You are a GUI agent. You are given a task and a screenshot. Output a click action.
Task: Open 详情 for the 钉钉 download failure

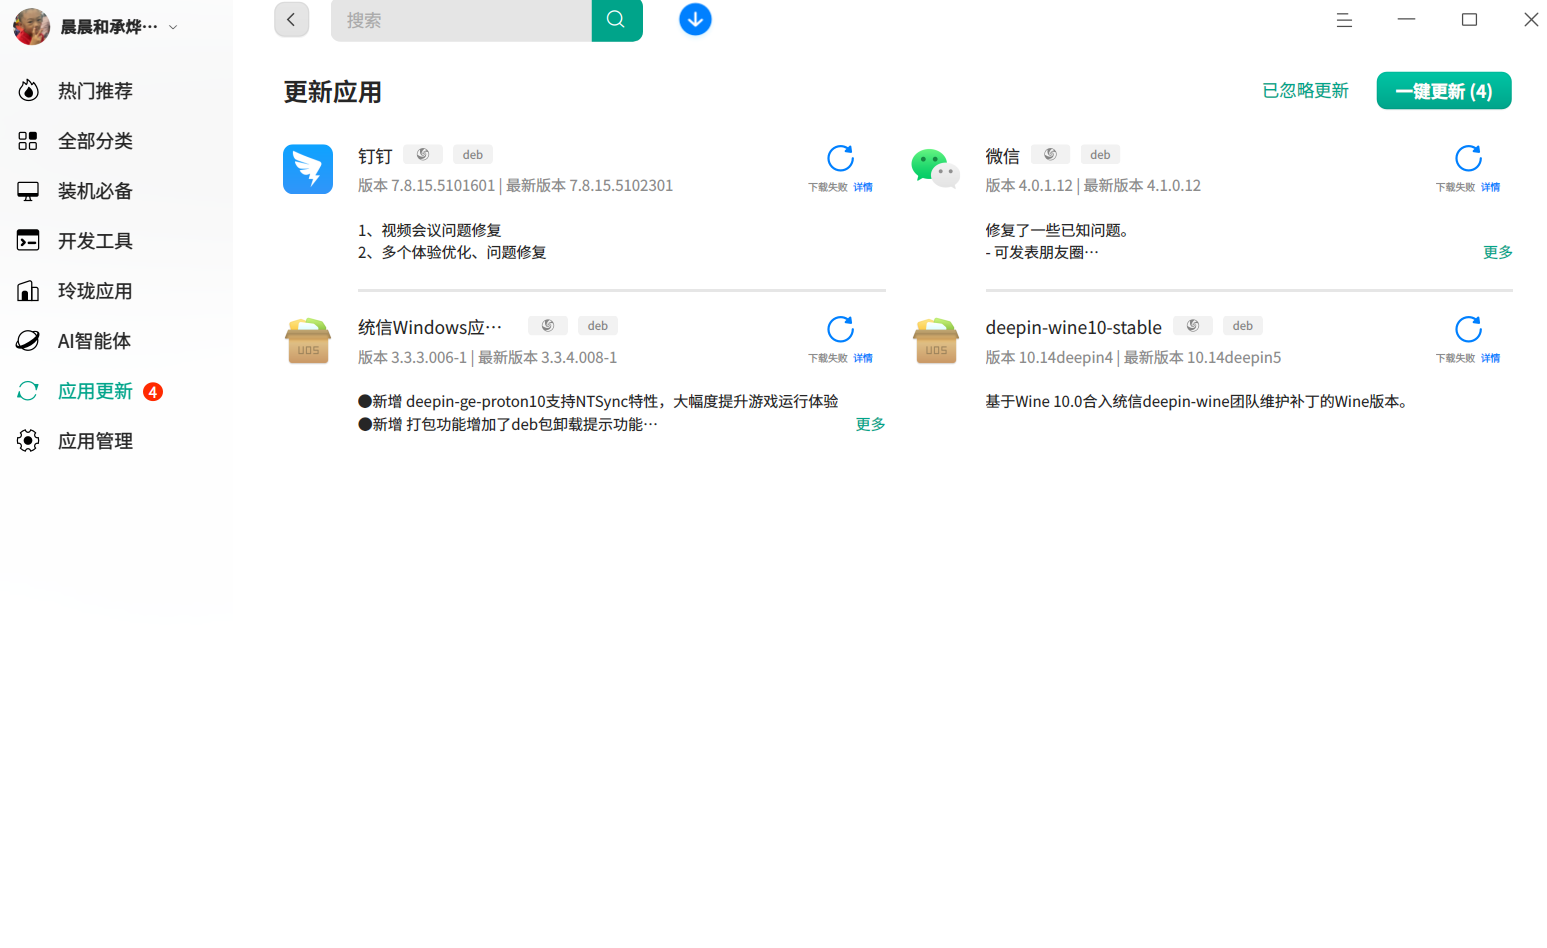[x=863, y=187]
